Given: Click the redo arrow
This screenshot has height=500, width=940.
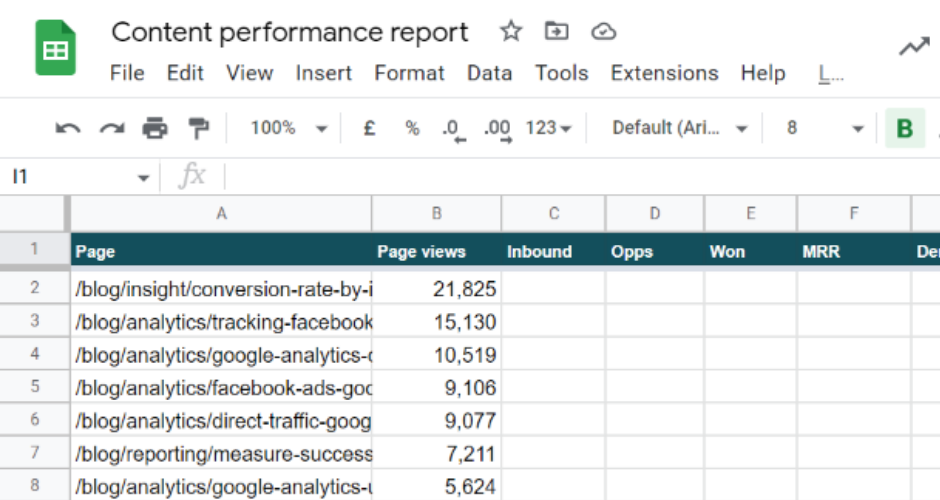Looking at the screenshot, I should tap(111, 128).
